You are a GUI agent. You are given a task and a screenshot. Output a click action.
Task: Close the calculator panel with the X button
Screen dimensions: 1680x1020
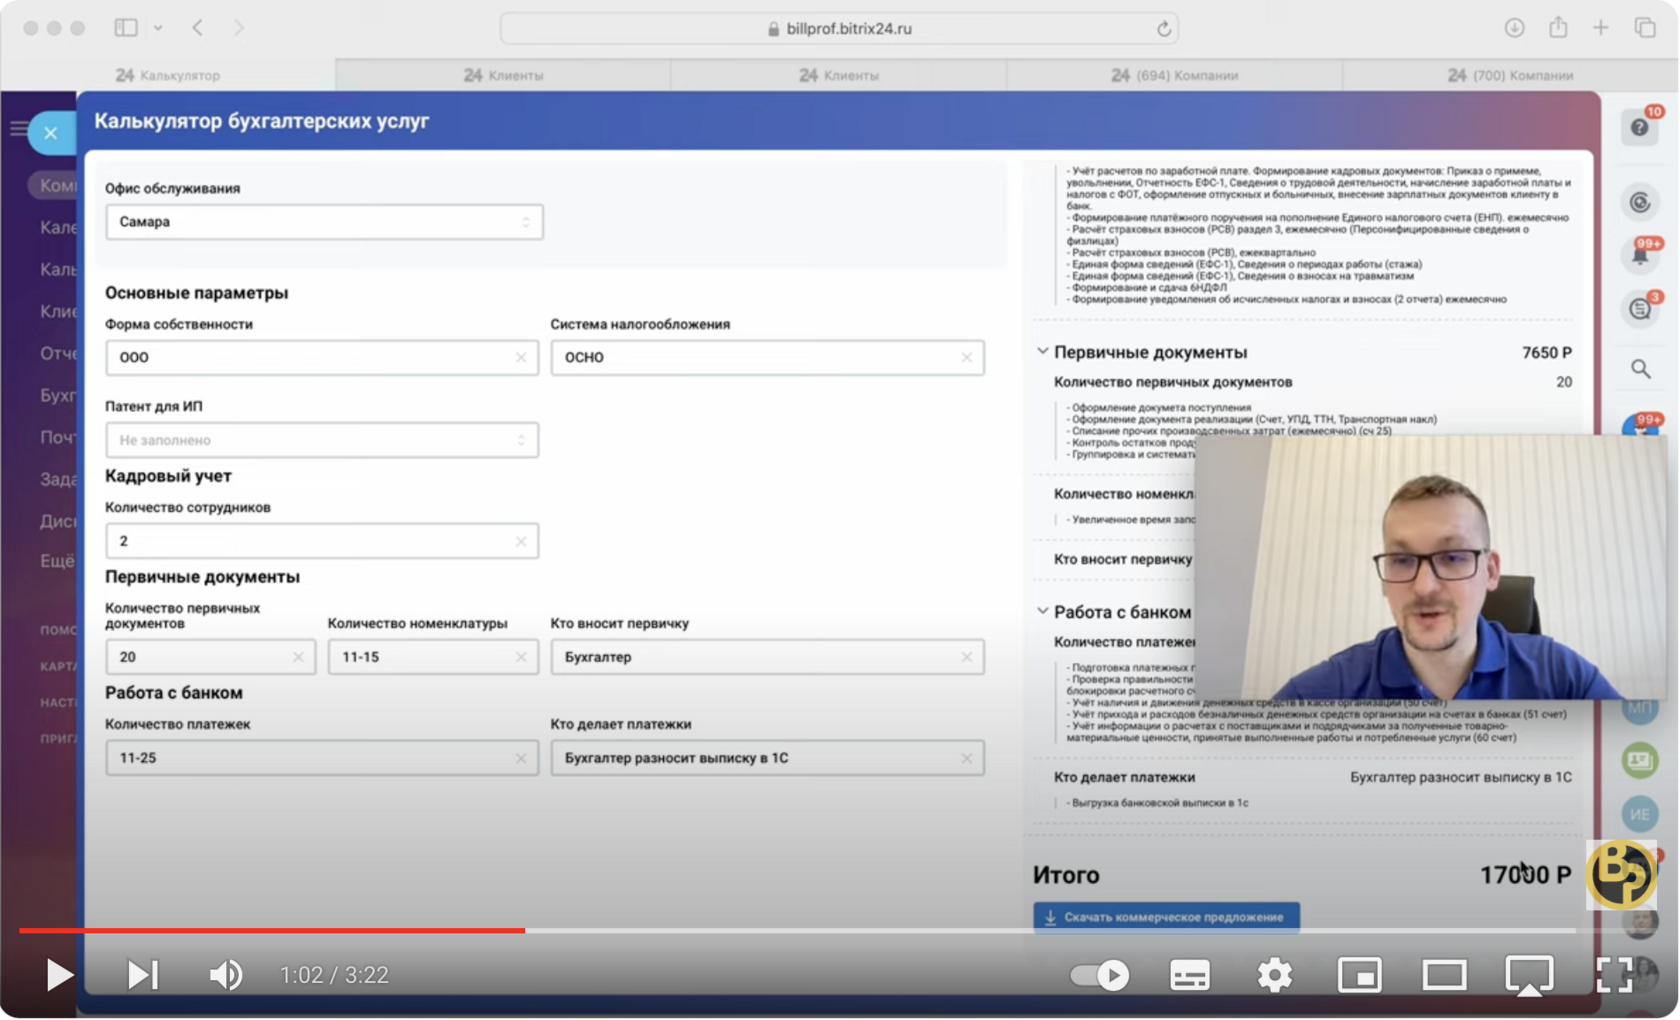click(x=51, y=133)
